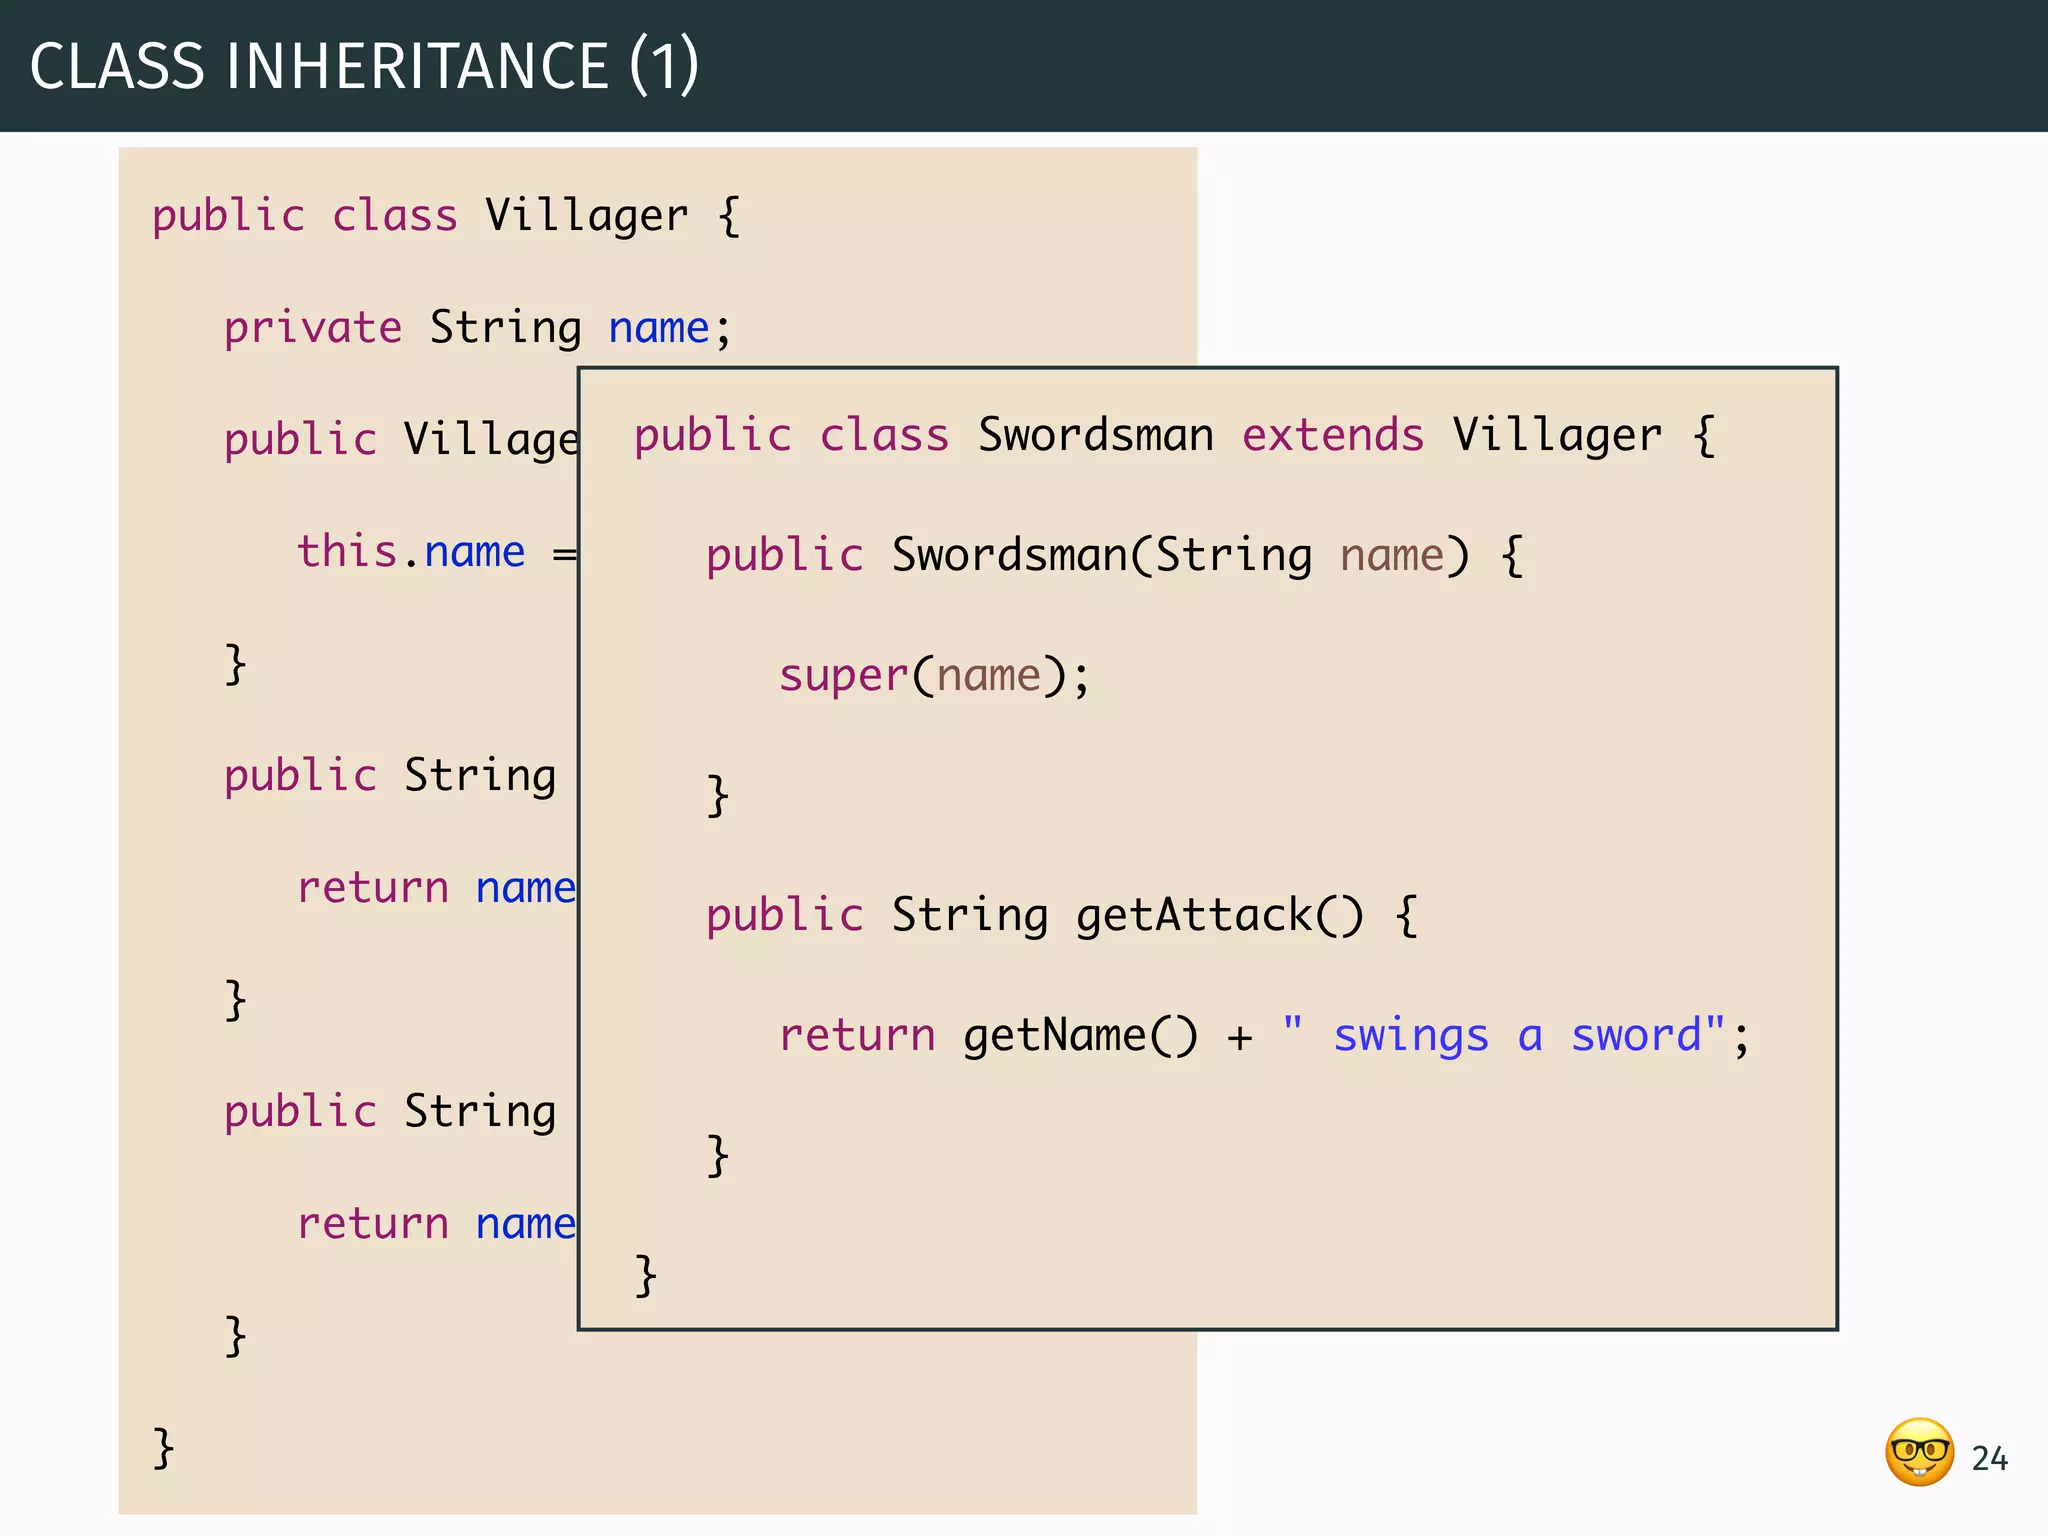Click the dark header bar background

(1400, 66)
